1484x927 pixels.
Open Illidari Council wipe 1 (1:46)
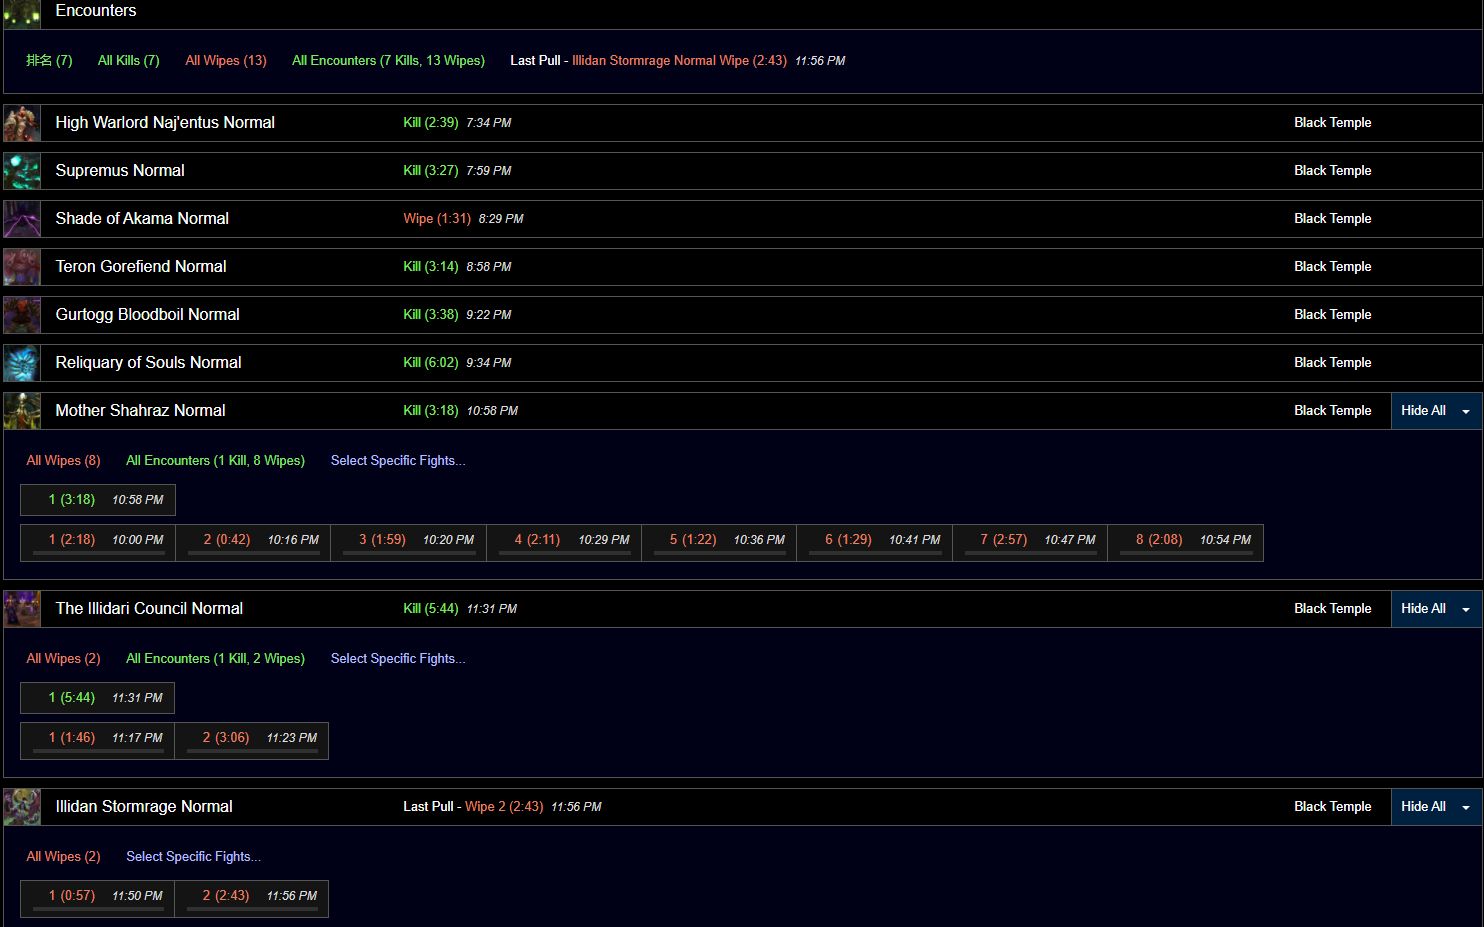97,740
